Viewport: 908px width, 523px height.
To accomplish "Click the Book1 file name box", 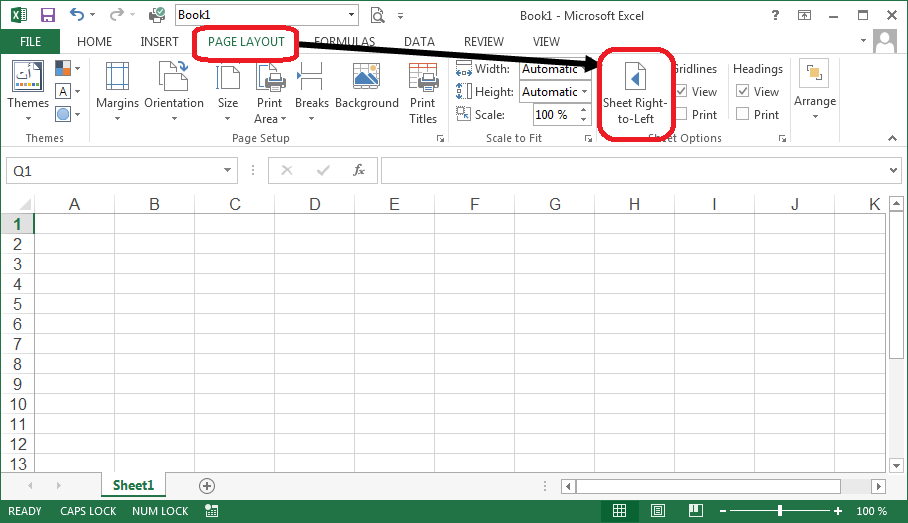I will 266,15.
